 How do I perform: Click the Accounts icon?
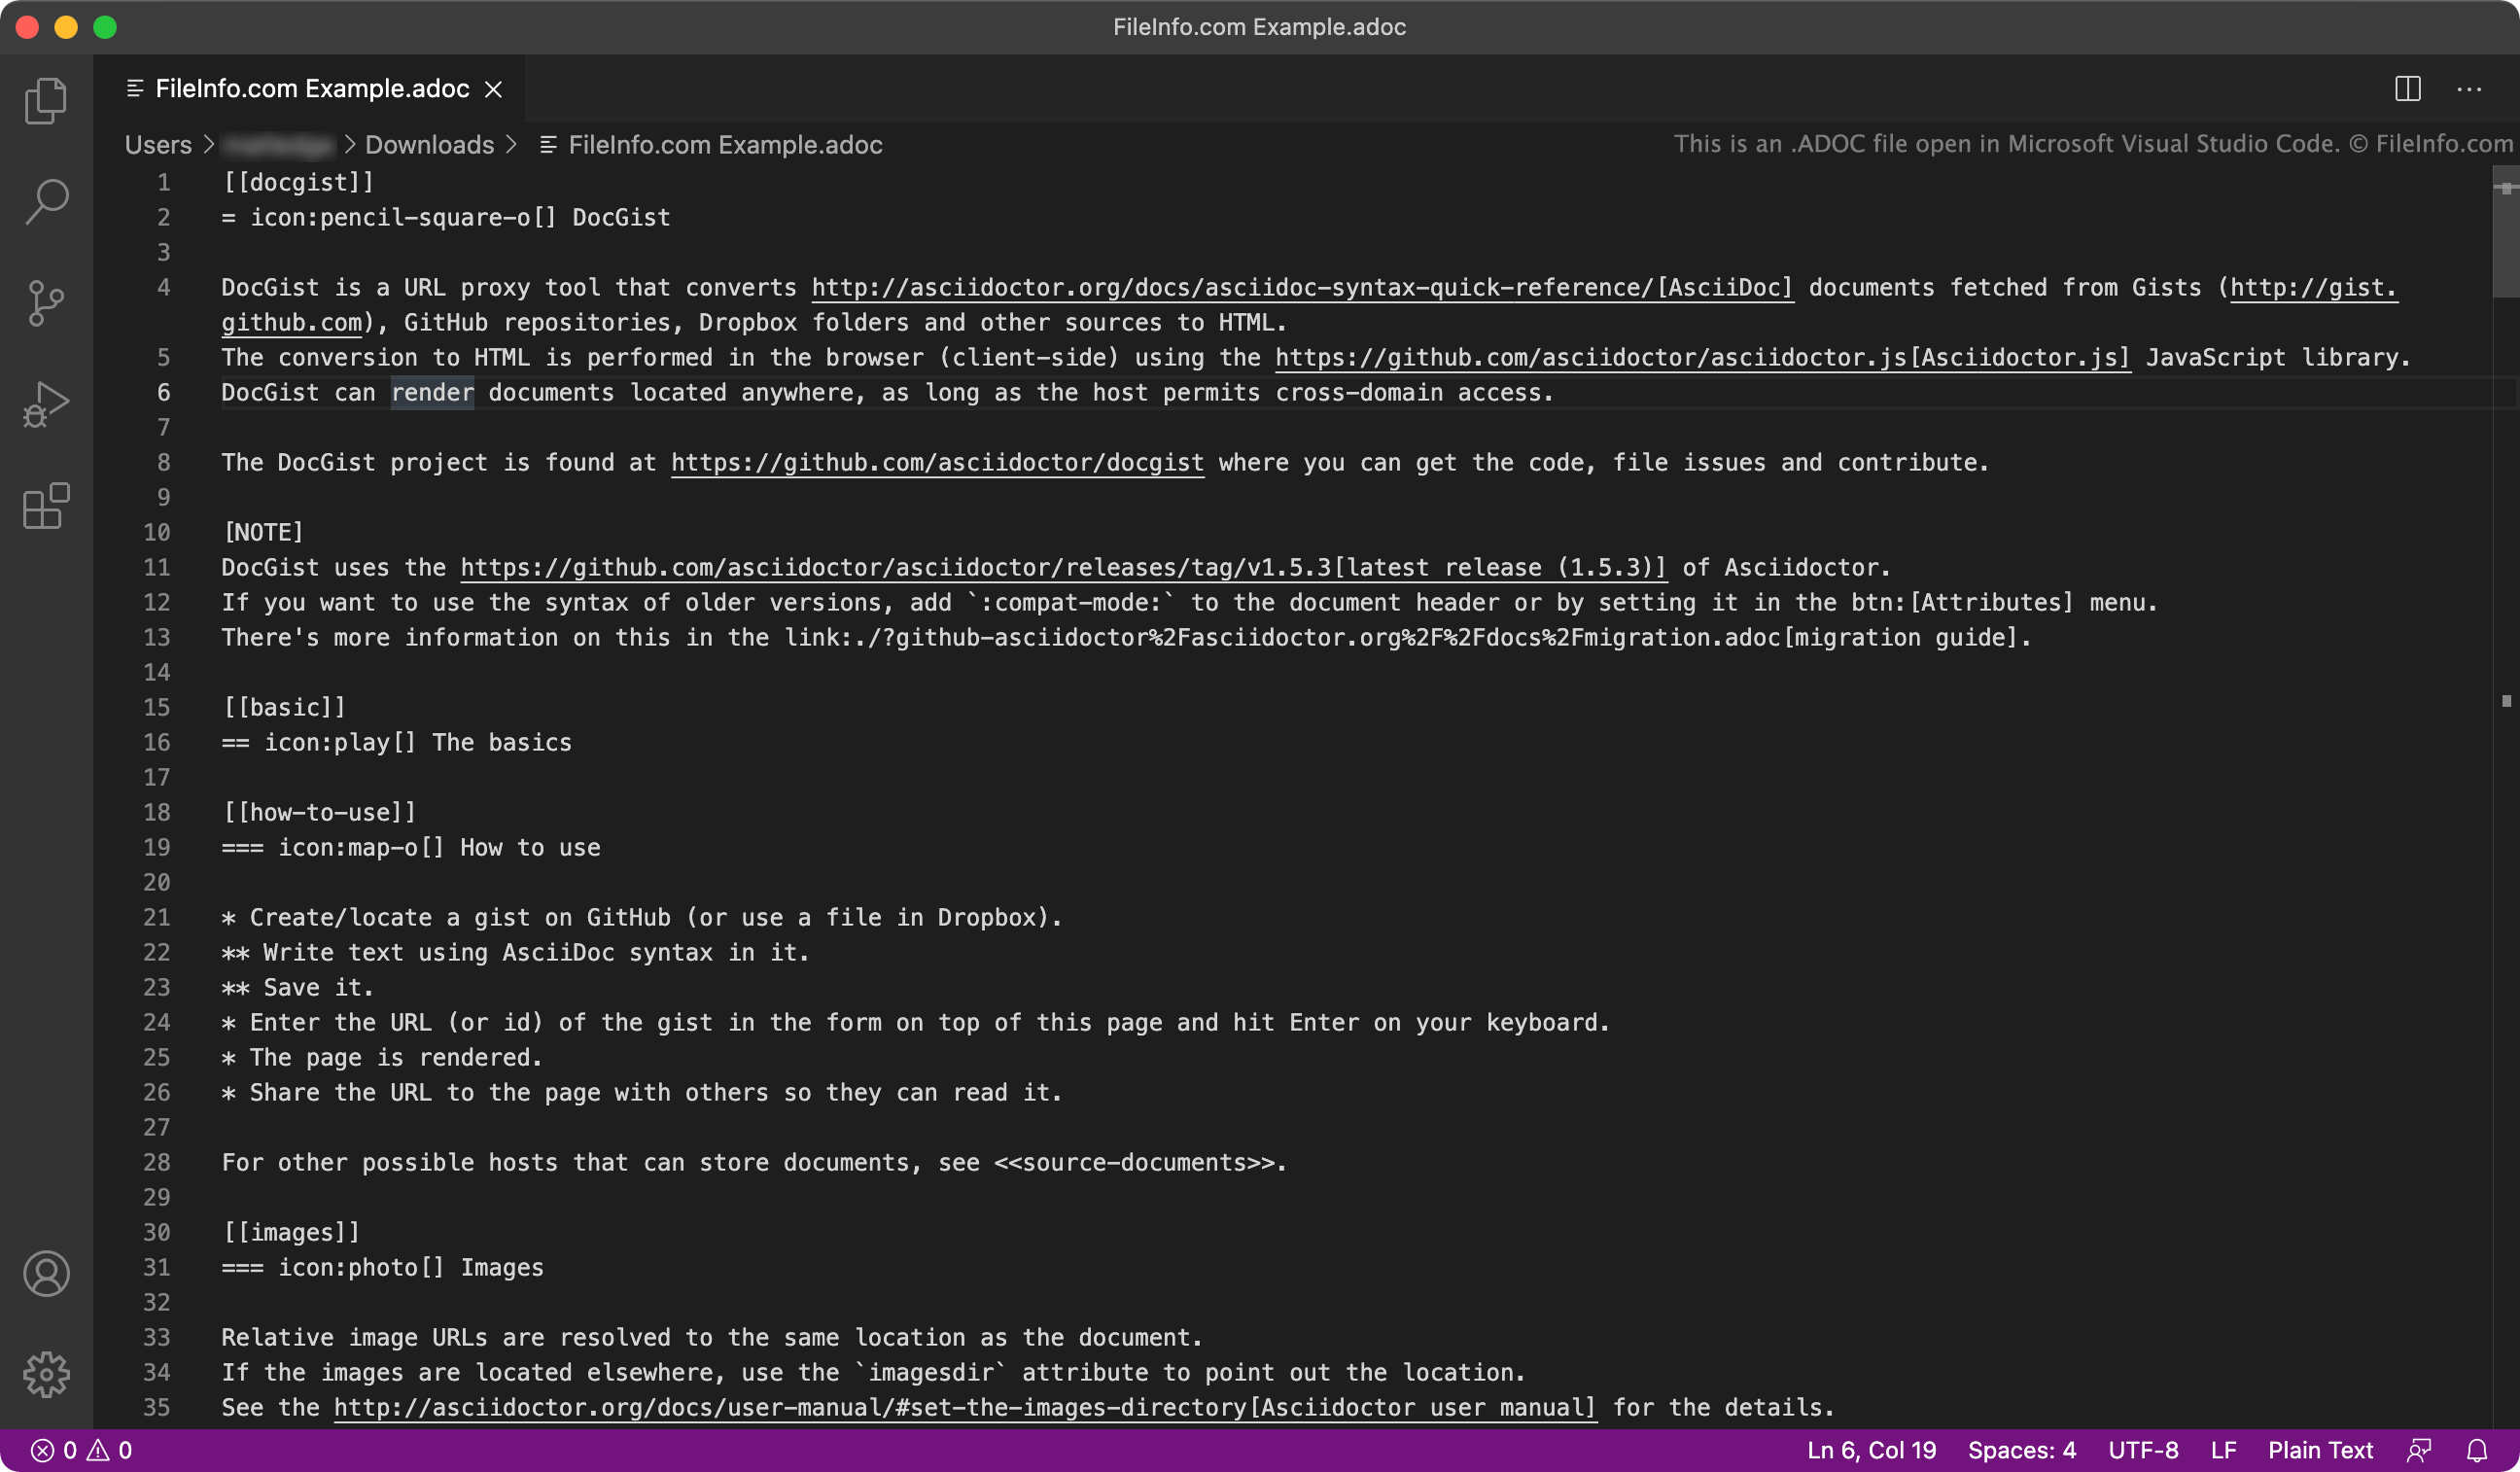point(46,1274)
